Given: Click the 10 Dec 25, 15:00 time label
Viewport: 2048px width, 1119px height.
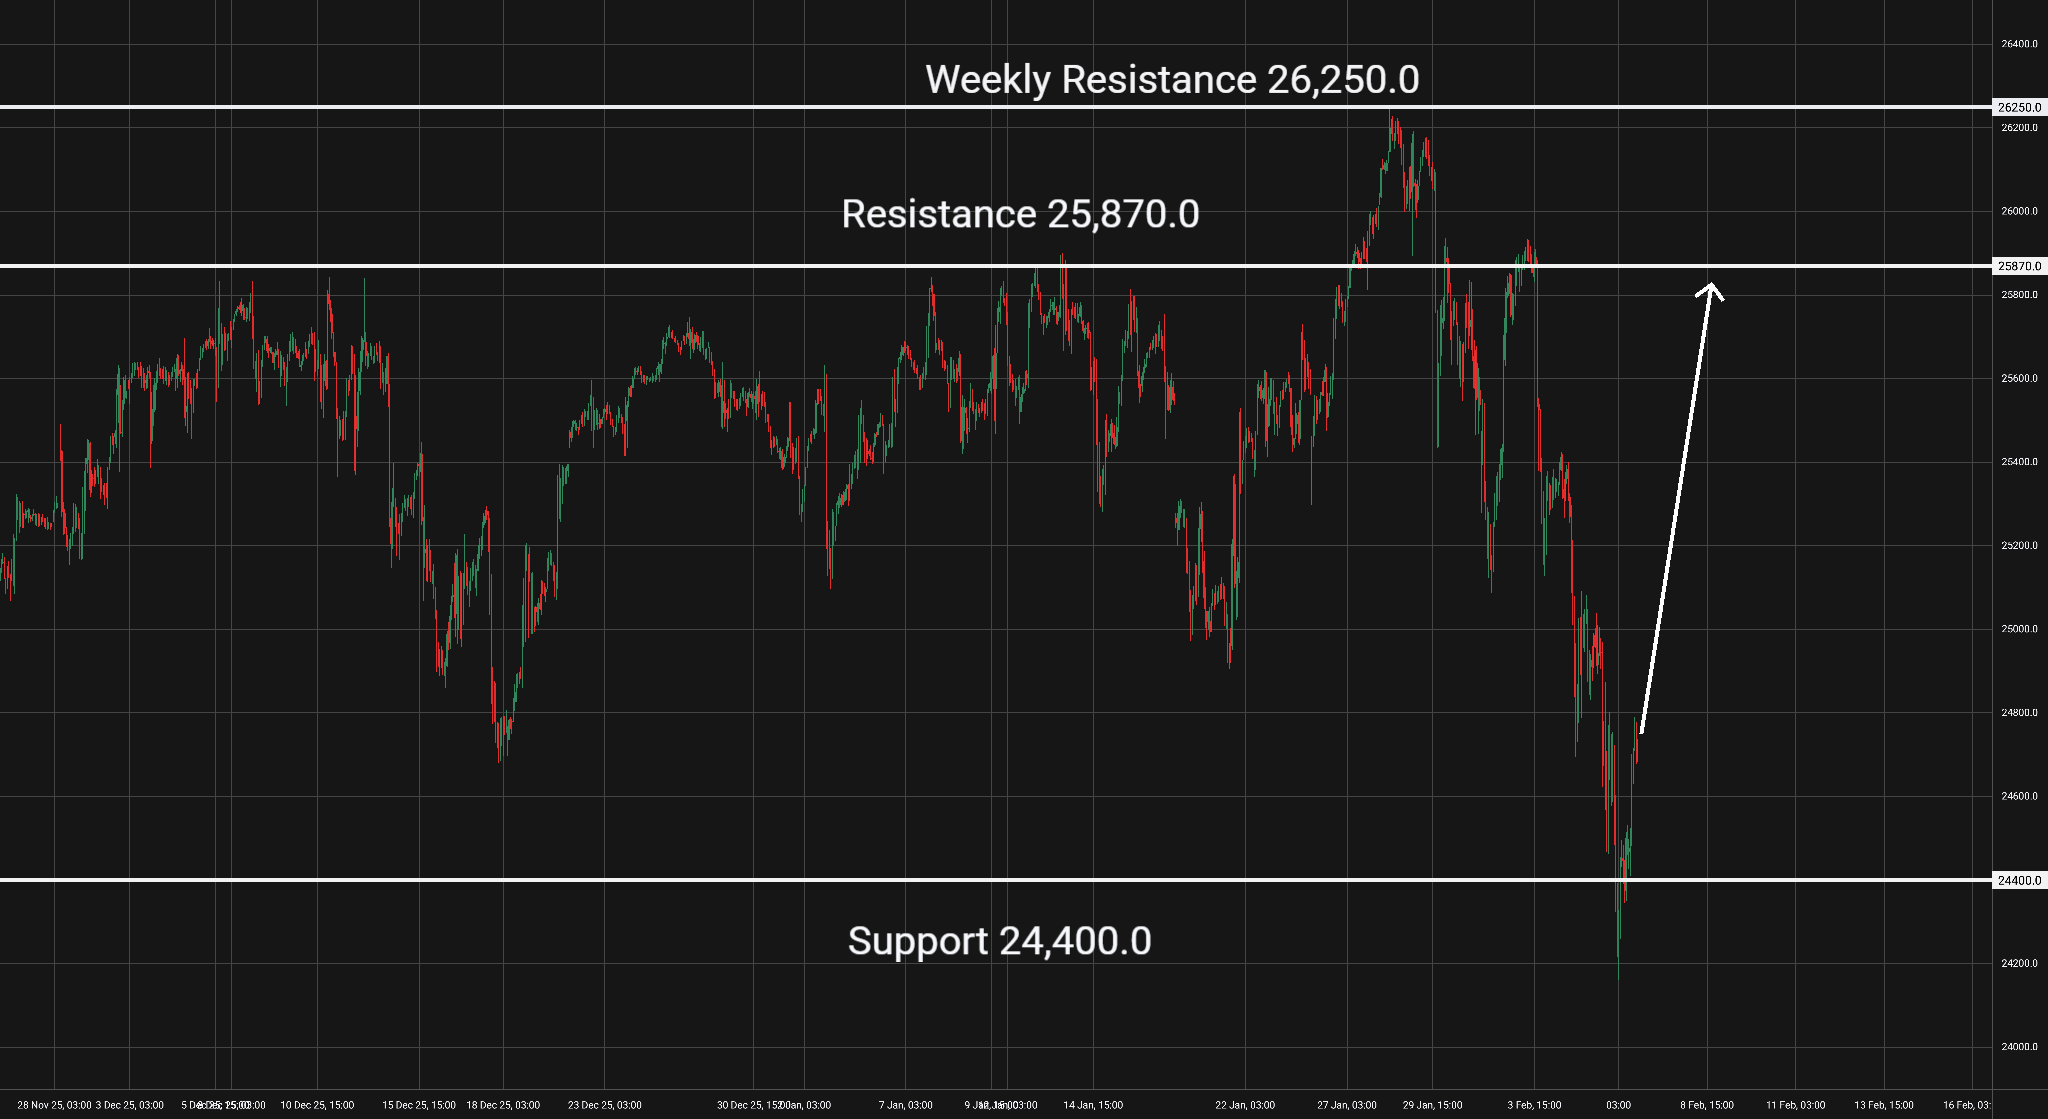Looking at the screenshot, I should click(317, 1105).
